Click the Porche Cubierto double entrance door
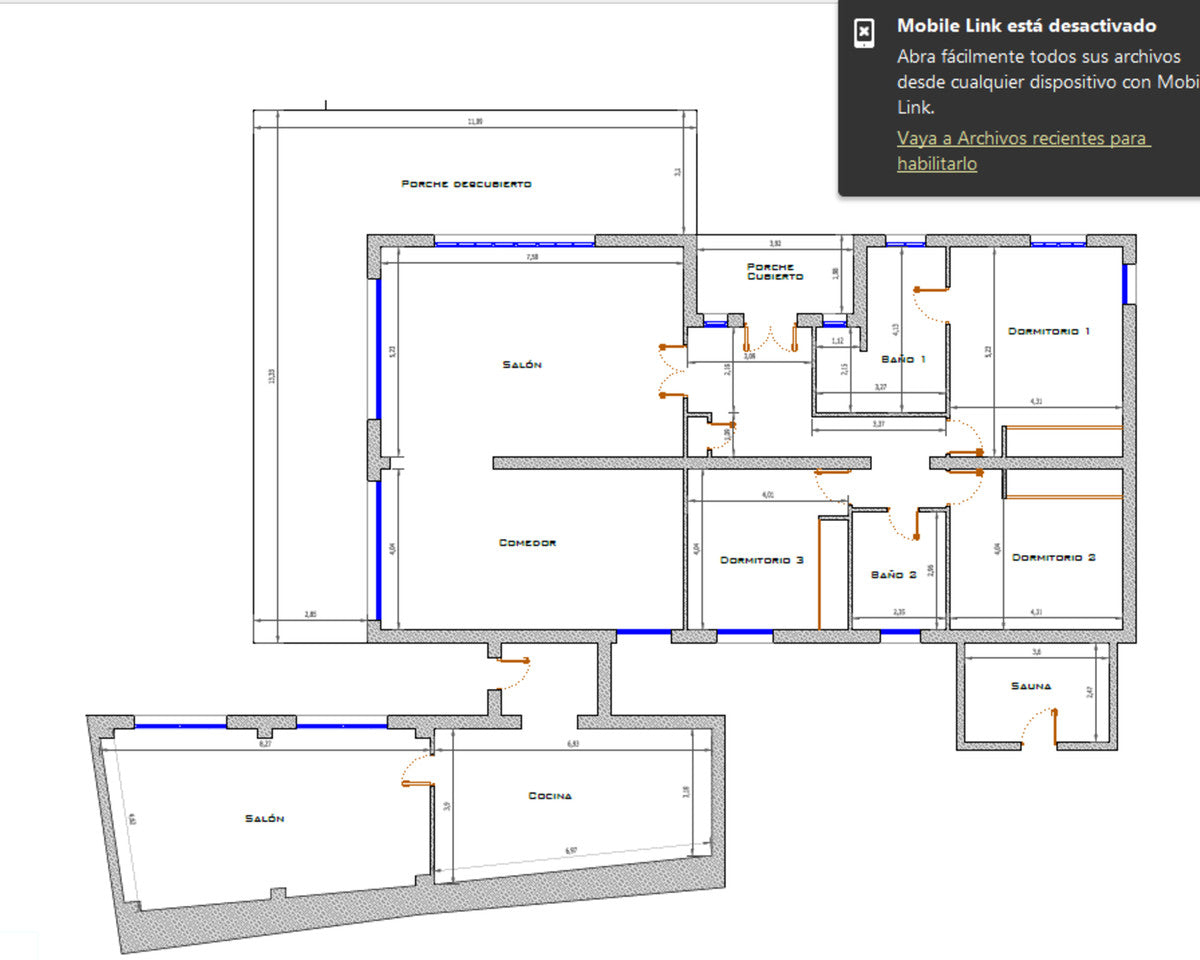The width and height of the screenshot is (1200, 960). [x=770, y=338]
